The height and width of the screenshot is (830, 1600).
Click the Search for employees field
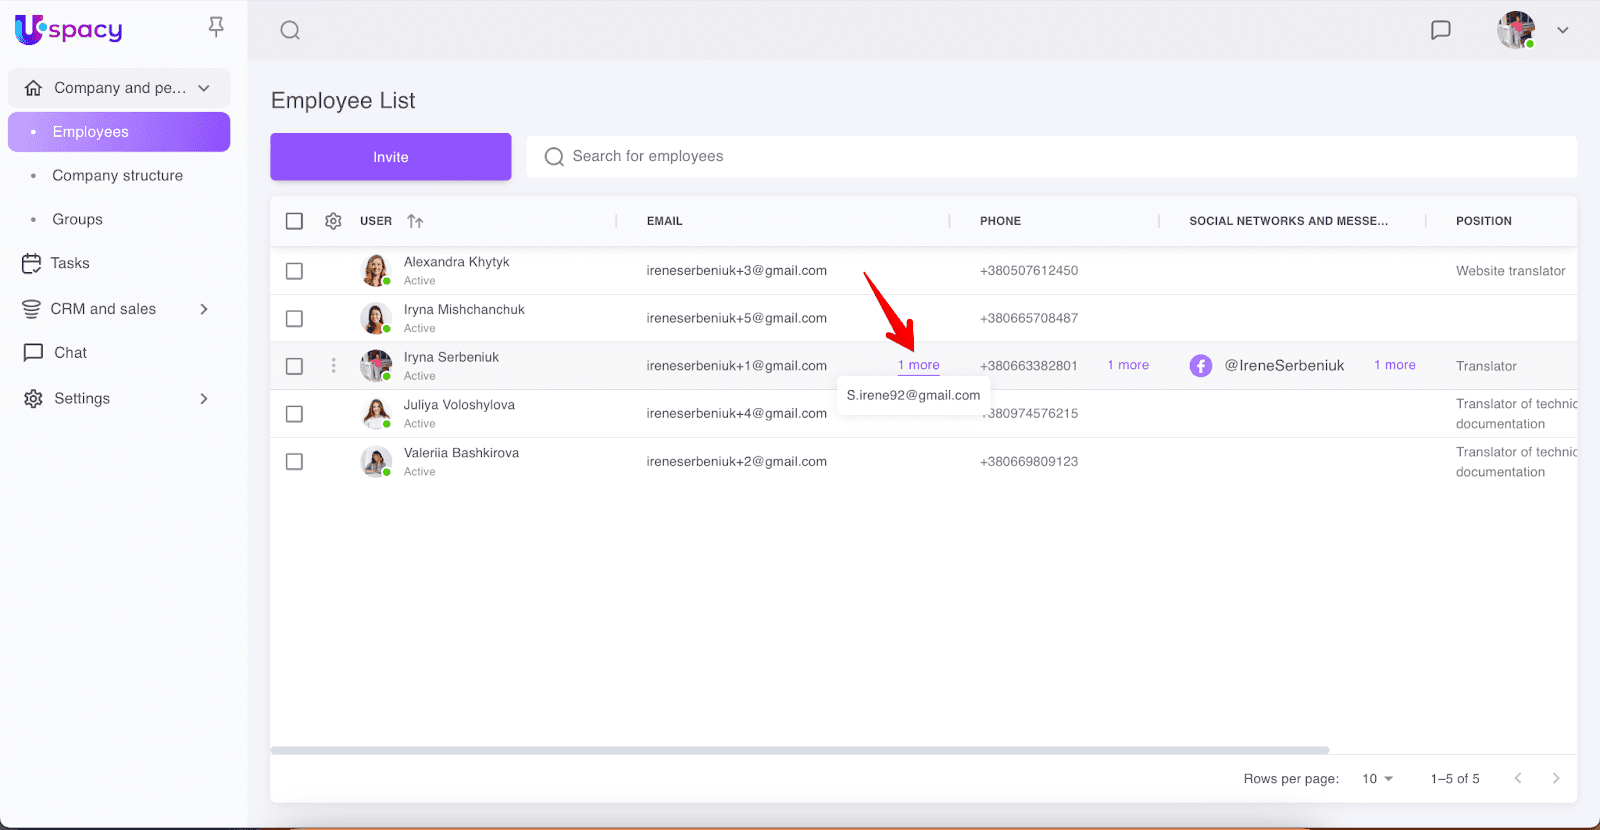(x=1050, y=157)
